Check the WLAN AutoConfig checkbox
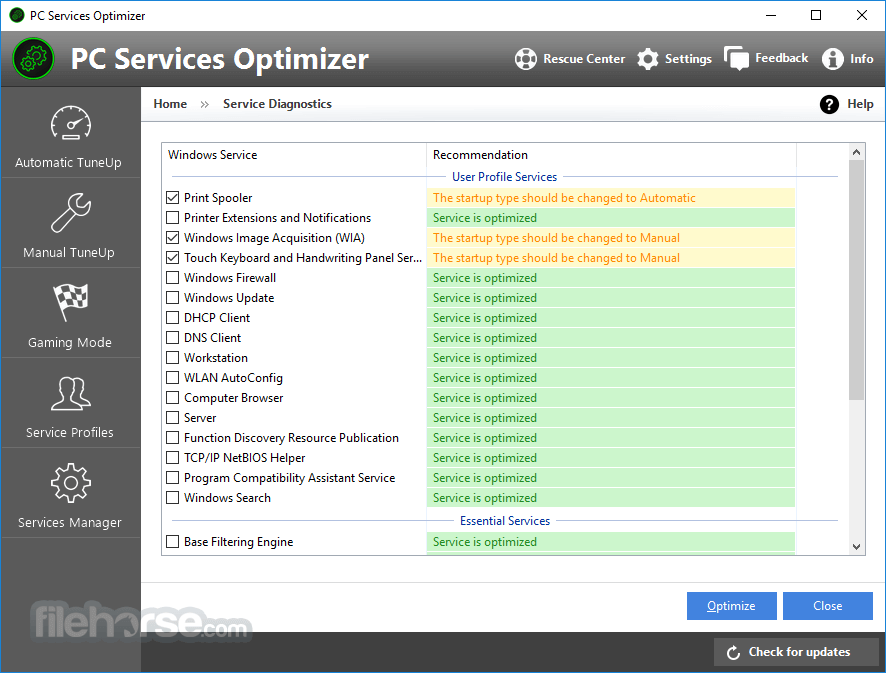This screenshot has height=673, width=886. tap(172, 377)
